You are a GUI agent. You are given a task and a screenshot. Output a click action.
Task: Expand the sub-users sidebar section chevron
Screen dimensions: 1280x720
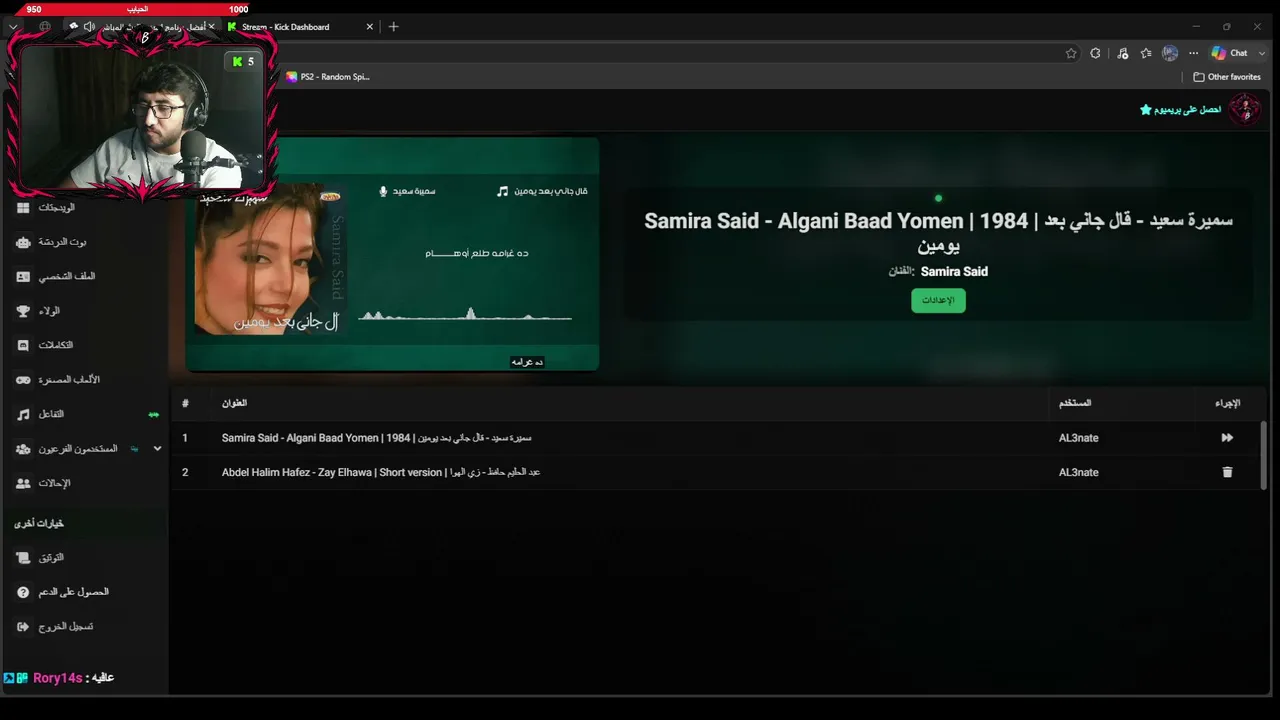point(157,449)
